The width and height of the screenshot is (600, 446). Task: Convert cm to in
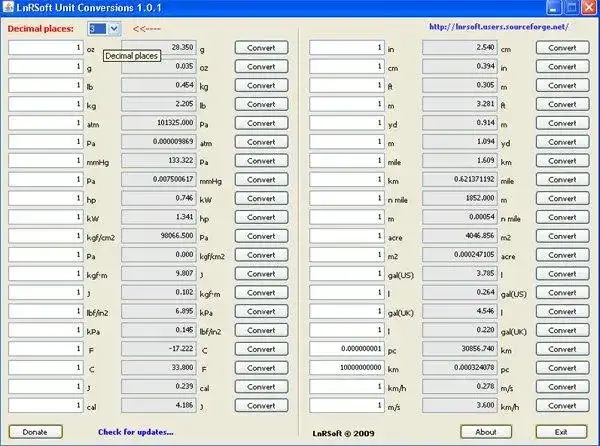pyautogui.click(x=562, y=67)
